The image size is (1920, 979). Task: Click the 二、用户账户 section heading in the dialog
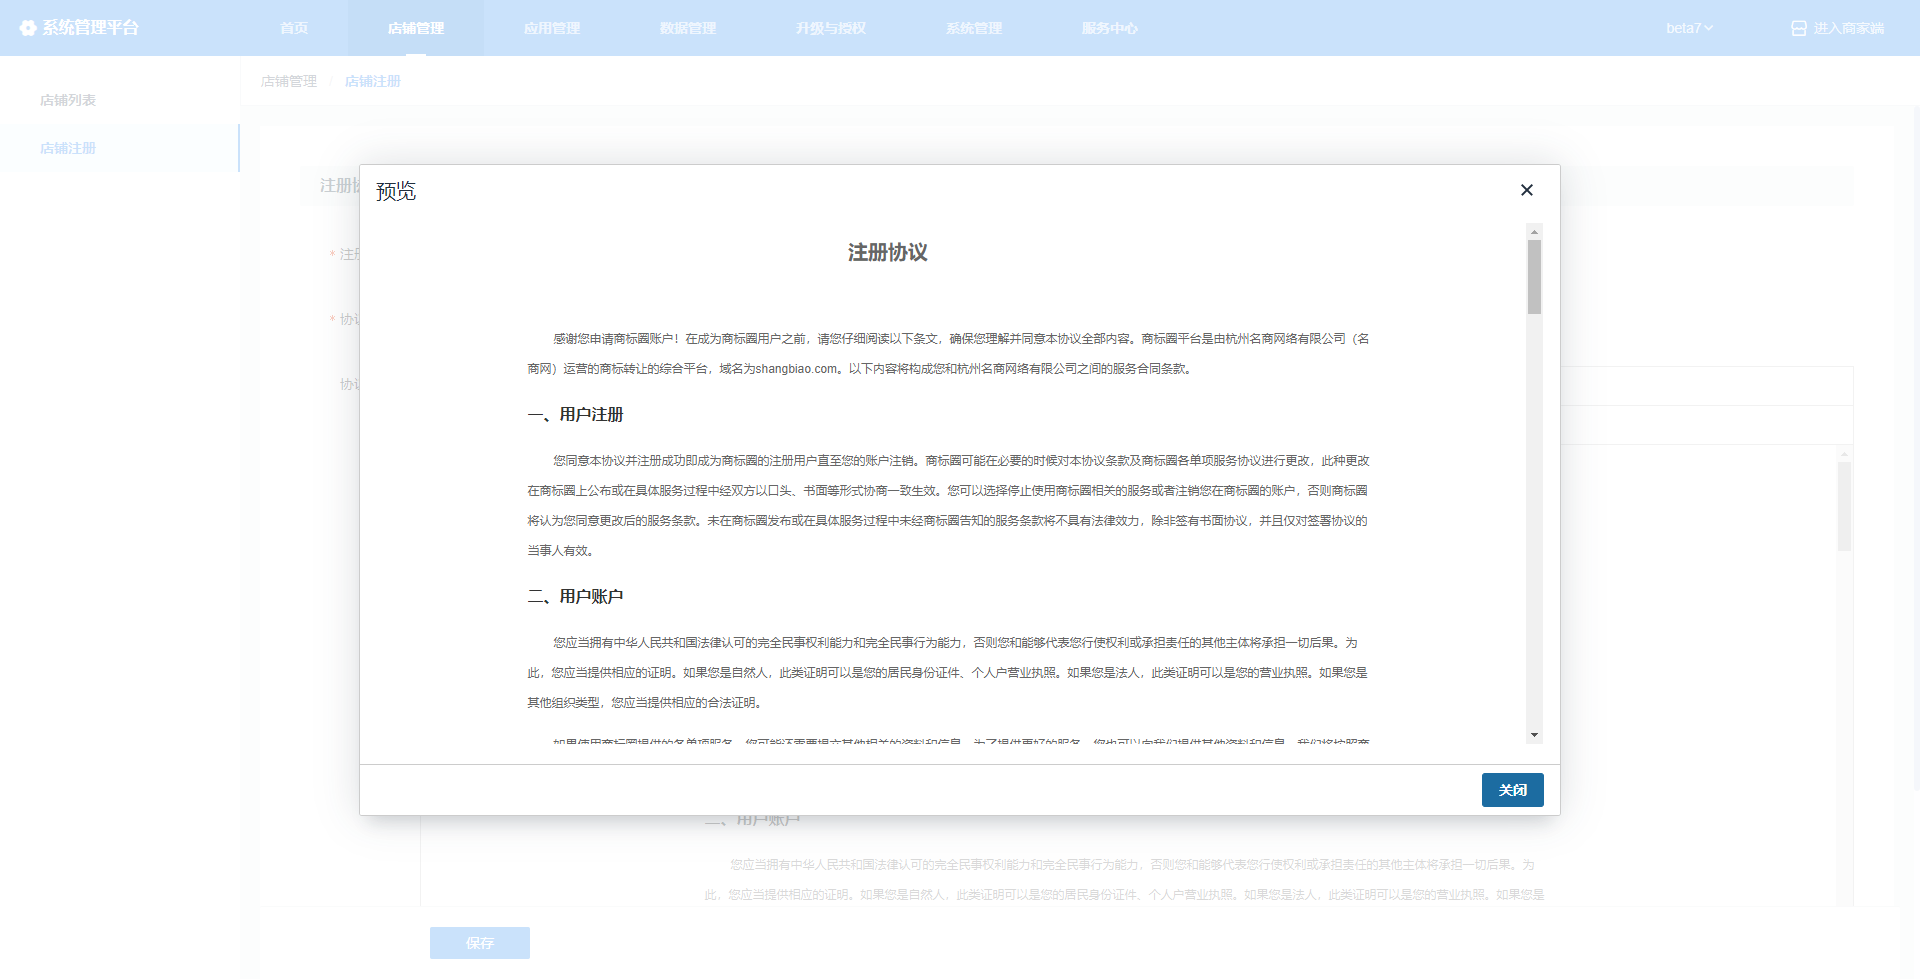pos(575,596)
